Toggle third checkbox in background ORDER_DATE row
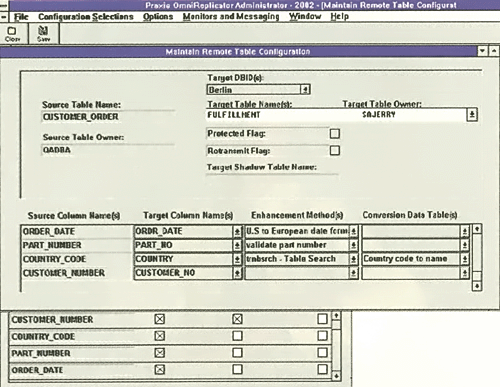Viewport: 500px width, 387px height. (322, 369)
